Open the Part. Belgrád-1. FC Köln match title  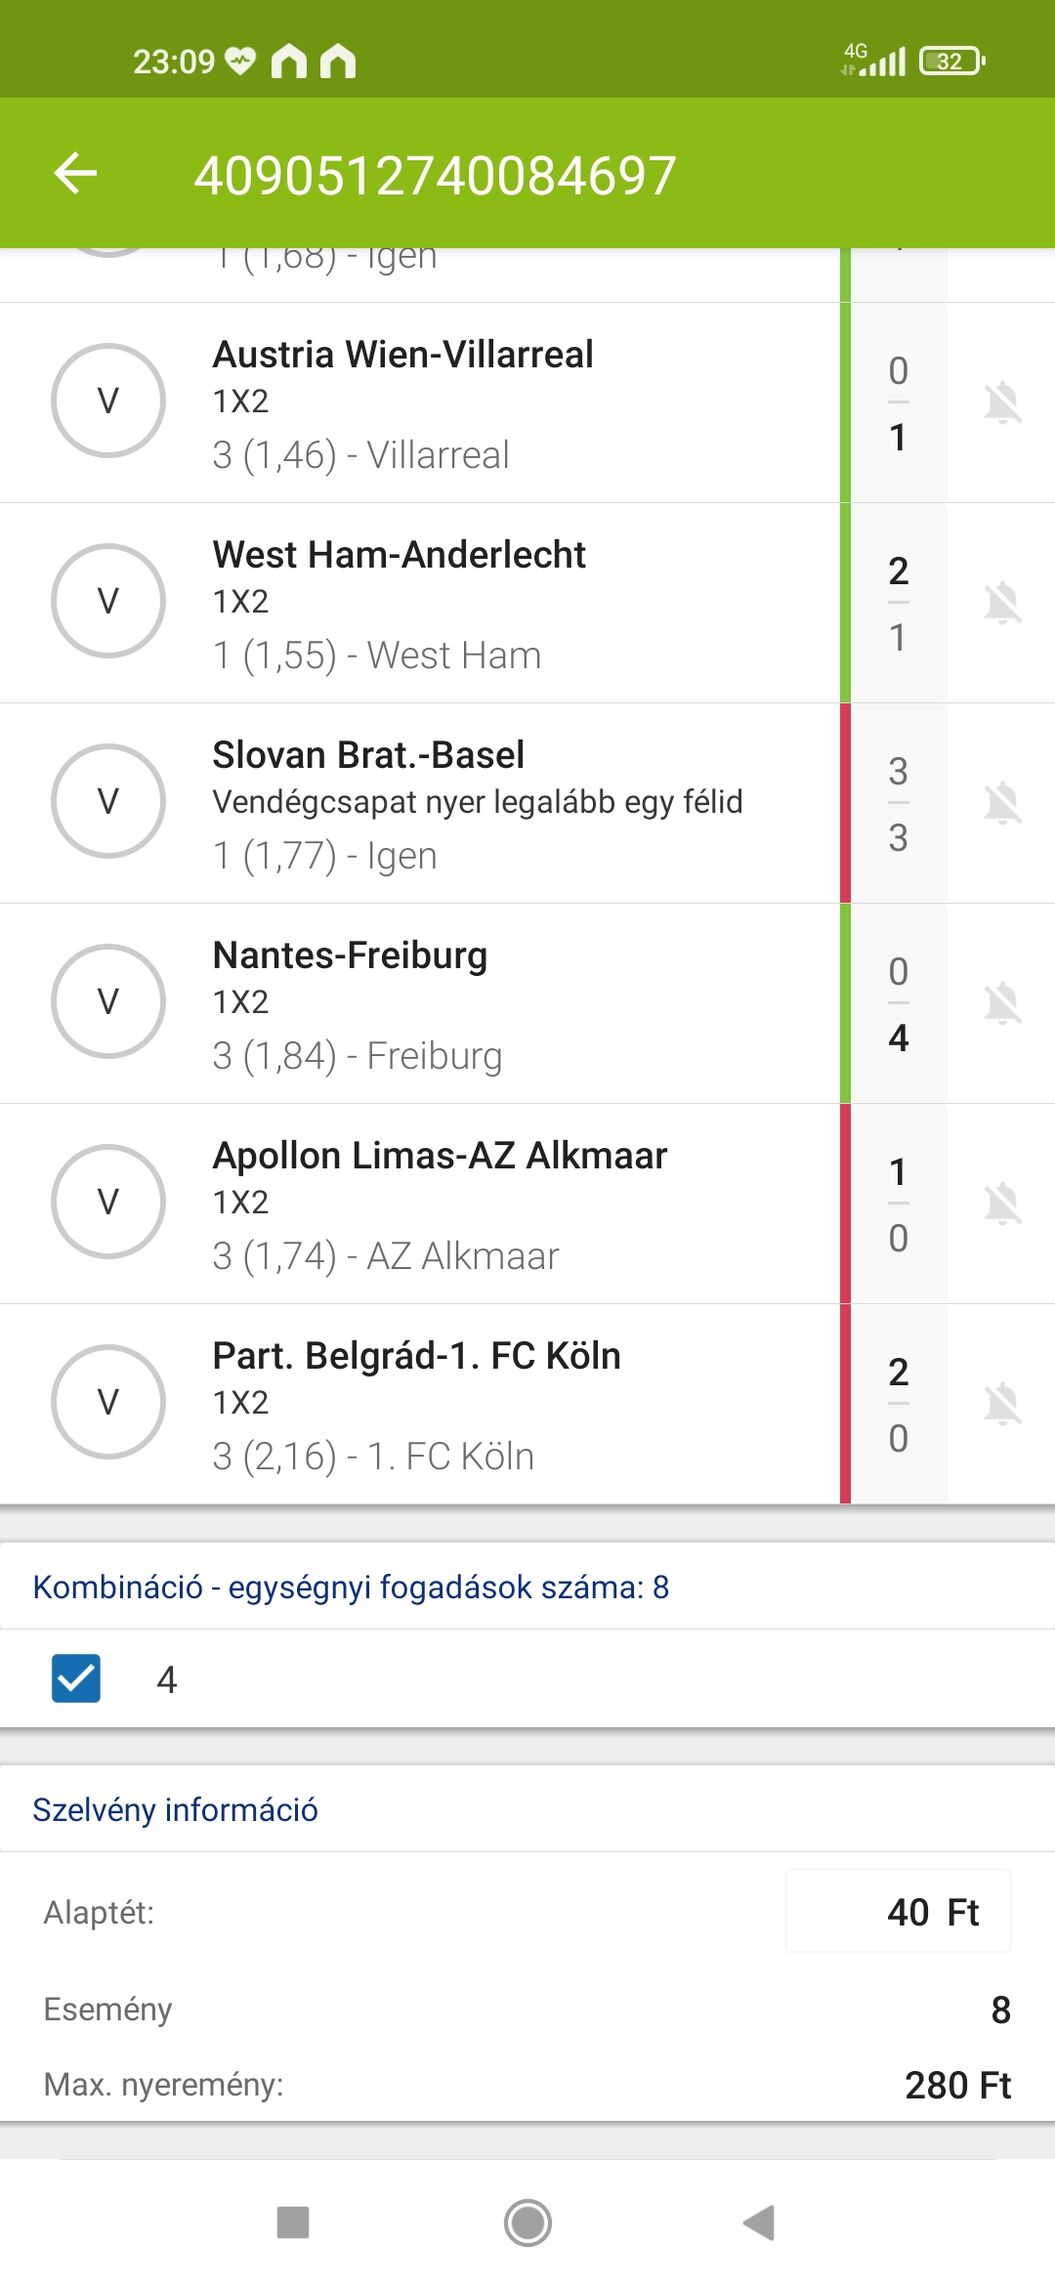click(416, 1356)
